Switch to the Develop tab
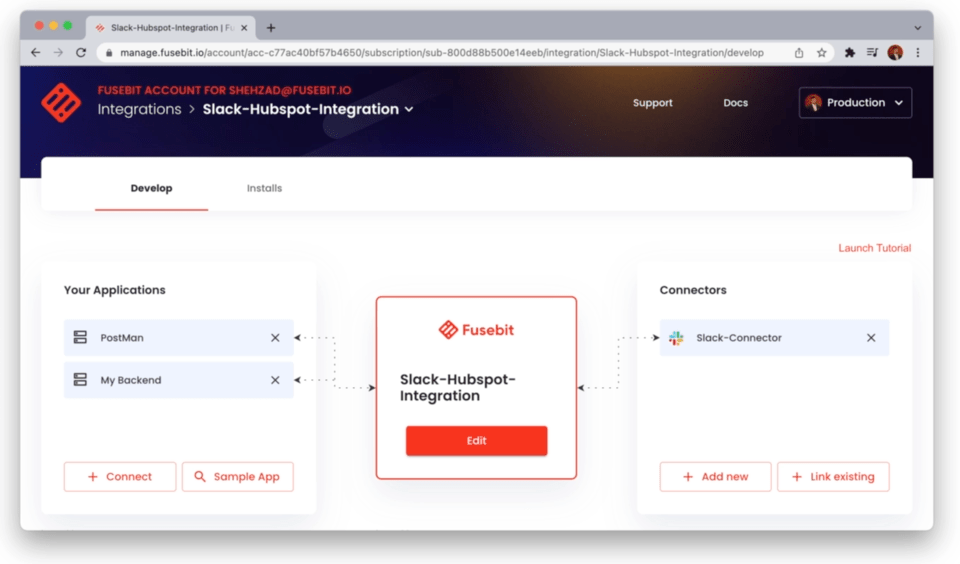This screenshot has width=960, height=564. click(x=151, y=188)
